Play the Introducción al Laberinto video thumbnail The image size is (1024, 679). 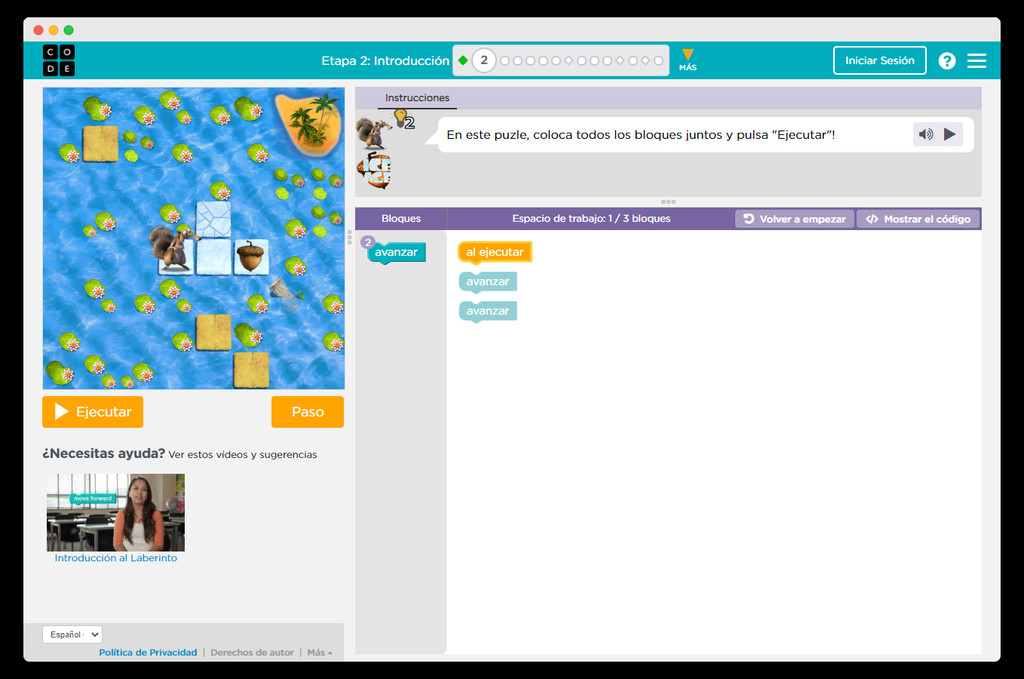tap(114, 511)
